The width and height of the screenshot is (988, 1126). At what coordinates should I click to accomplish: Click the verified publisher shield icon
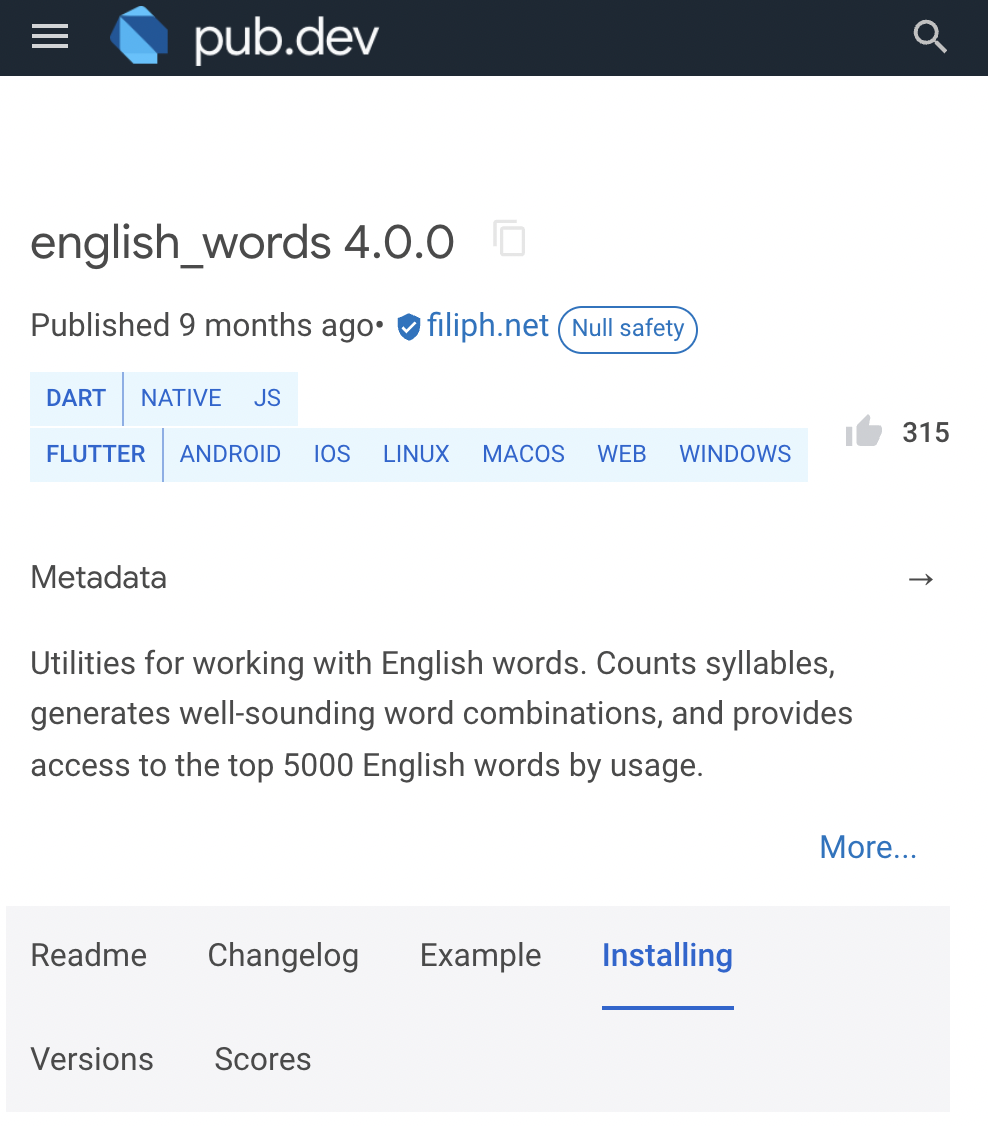409,327
